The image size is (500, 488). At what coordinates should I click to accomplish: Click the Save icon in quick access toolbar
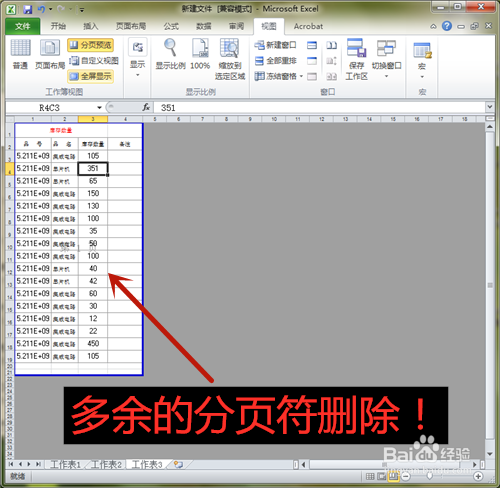pyautogui.click(x=28, y=9)
